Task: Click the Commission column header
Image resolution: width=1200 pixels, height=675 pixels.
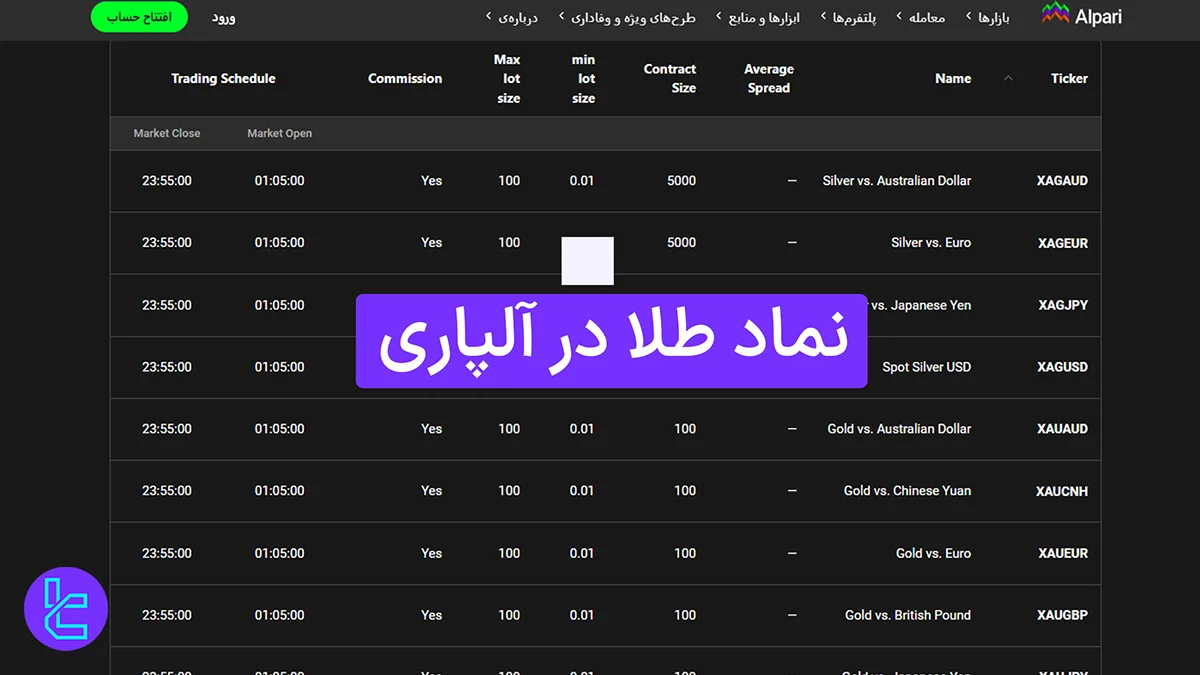Action: pos(405,78)
